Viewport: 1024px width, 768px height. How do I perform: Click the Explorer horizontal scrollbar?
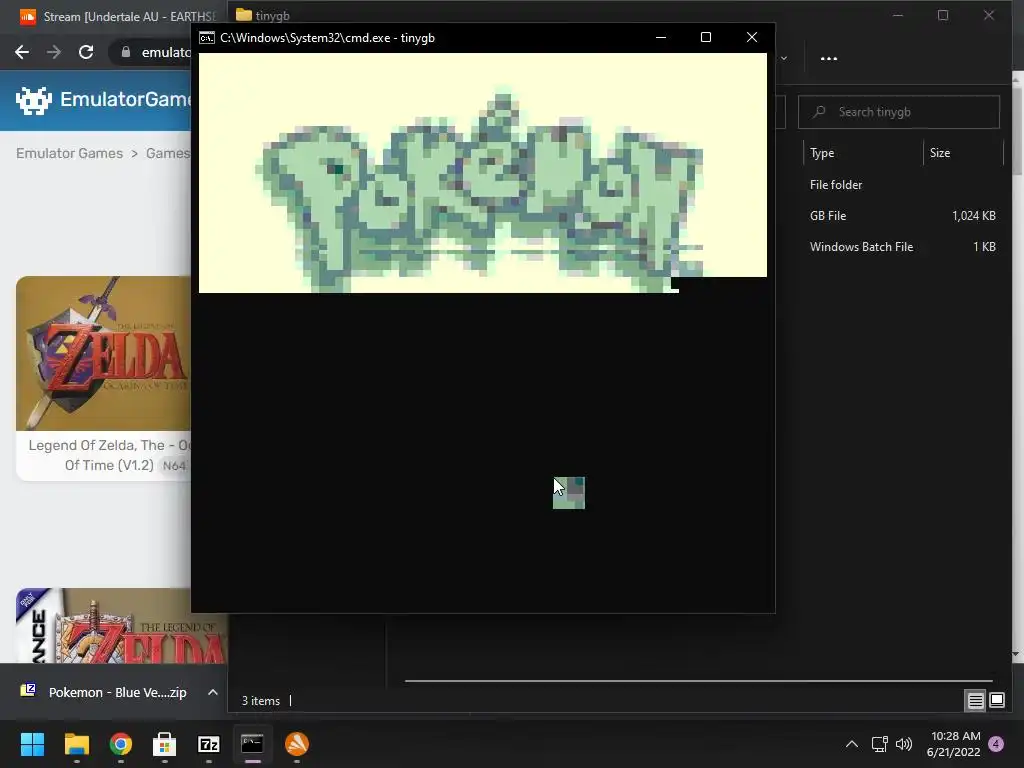coord(699,680)
